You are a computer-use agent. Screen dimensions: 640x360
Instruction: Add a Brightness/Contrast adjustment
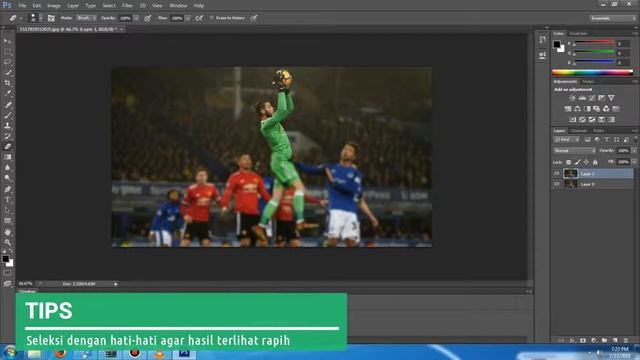pyautogui.click(x=572, y=98)
